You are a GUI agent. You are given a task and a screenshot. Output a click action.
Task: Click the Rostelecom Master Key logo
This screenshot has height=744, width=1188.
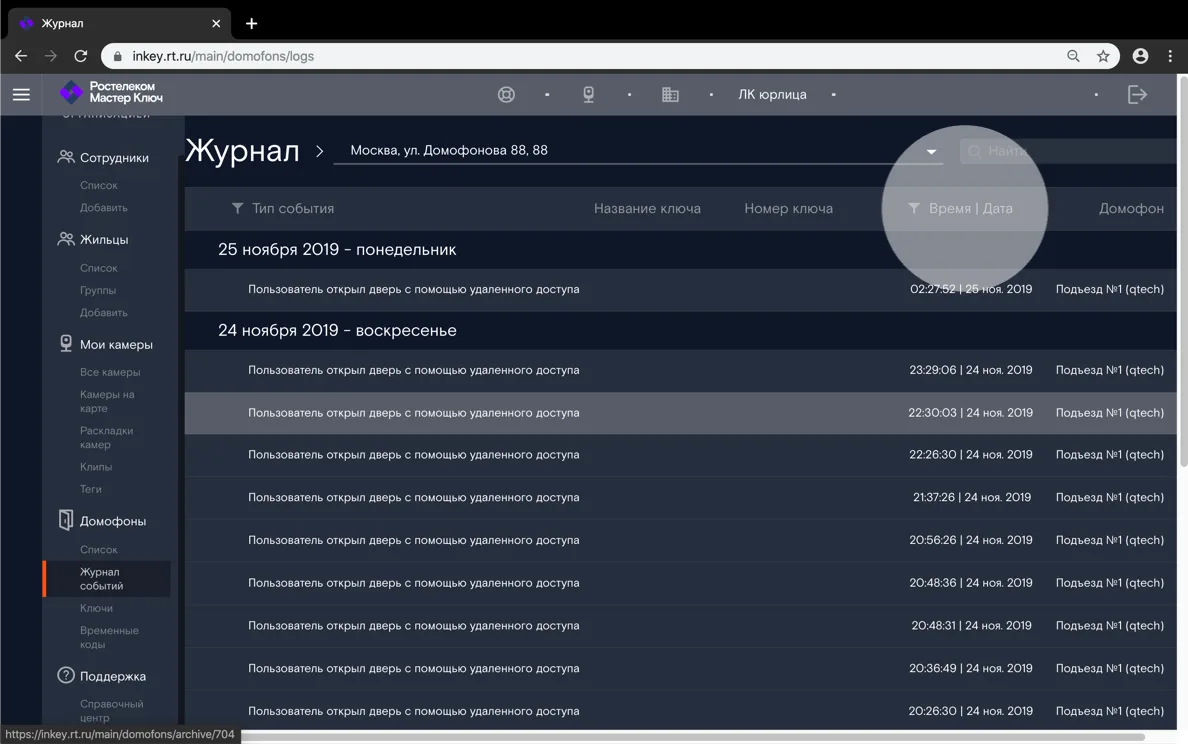pyautogui.click(x=111, y=92)
